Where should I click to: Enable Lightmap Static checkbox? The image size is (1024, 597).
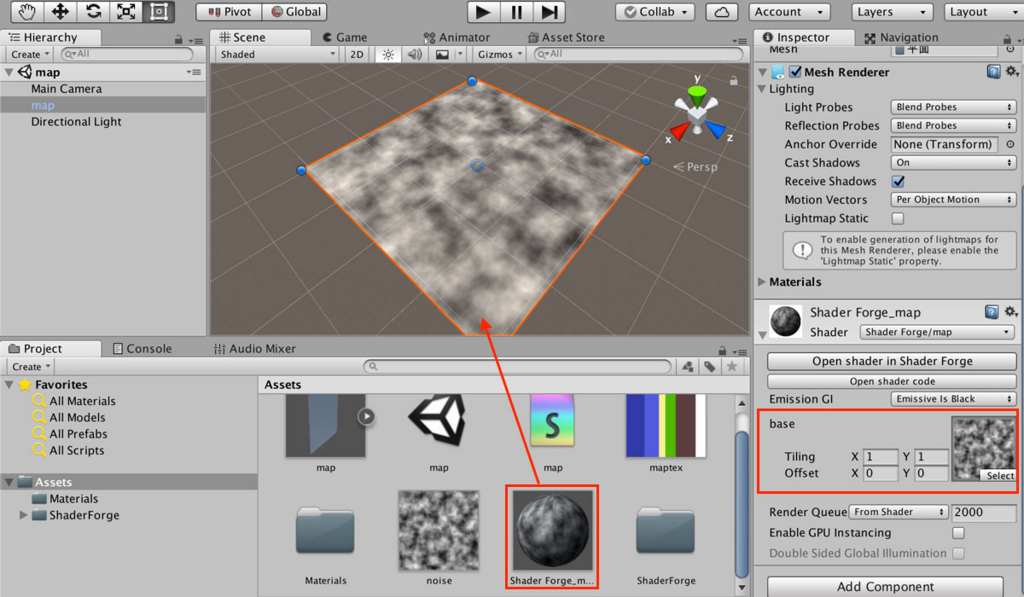(898, 218)
